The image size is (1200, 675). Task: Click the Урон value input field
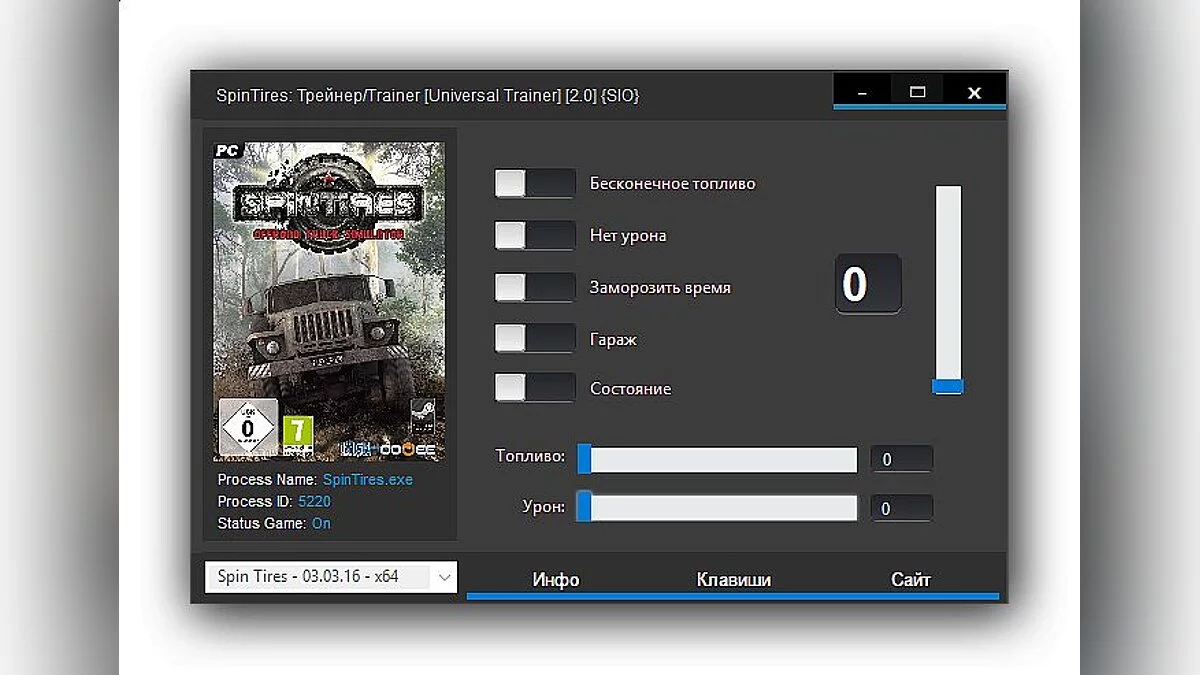(x=901, y=507)
